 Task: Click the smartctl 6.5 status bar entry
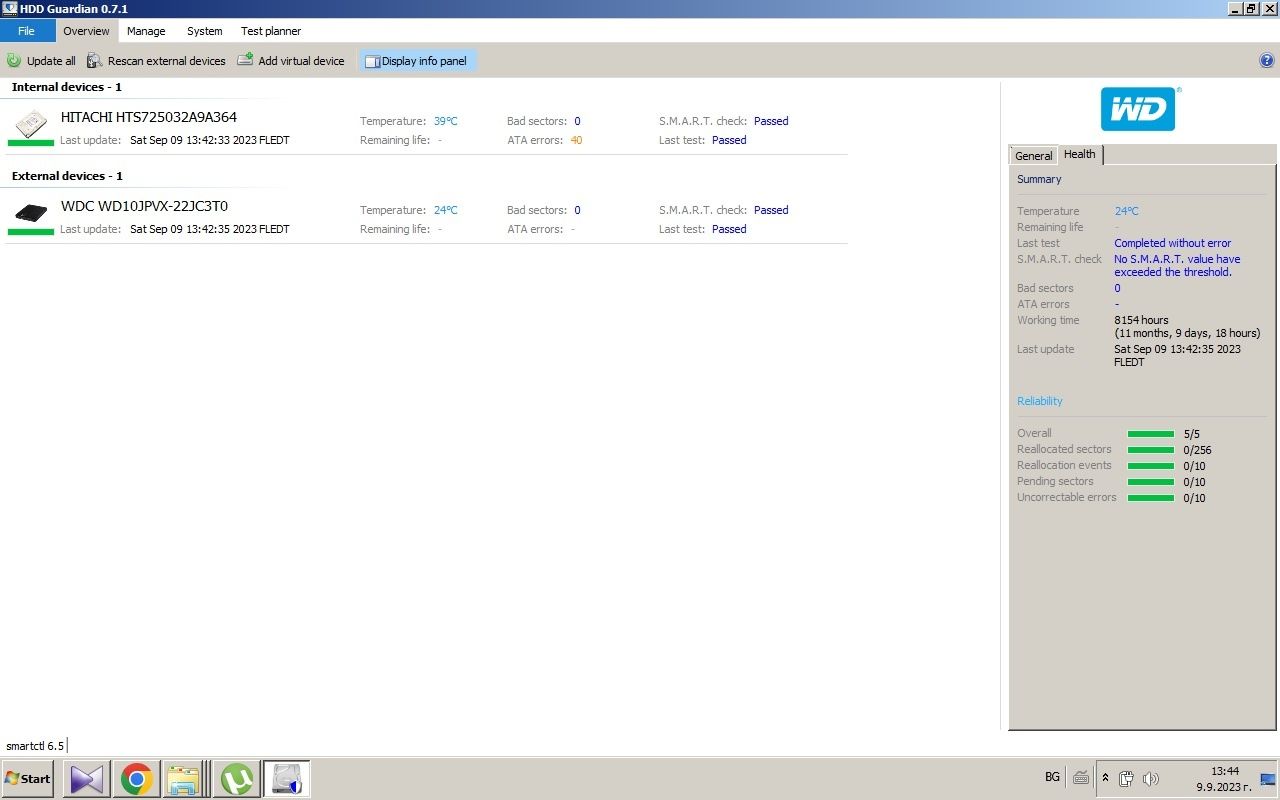[x=35, y=746]
